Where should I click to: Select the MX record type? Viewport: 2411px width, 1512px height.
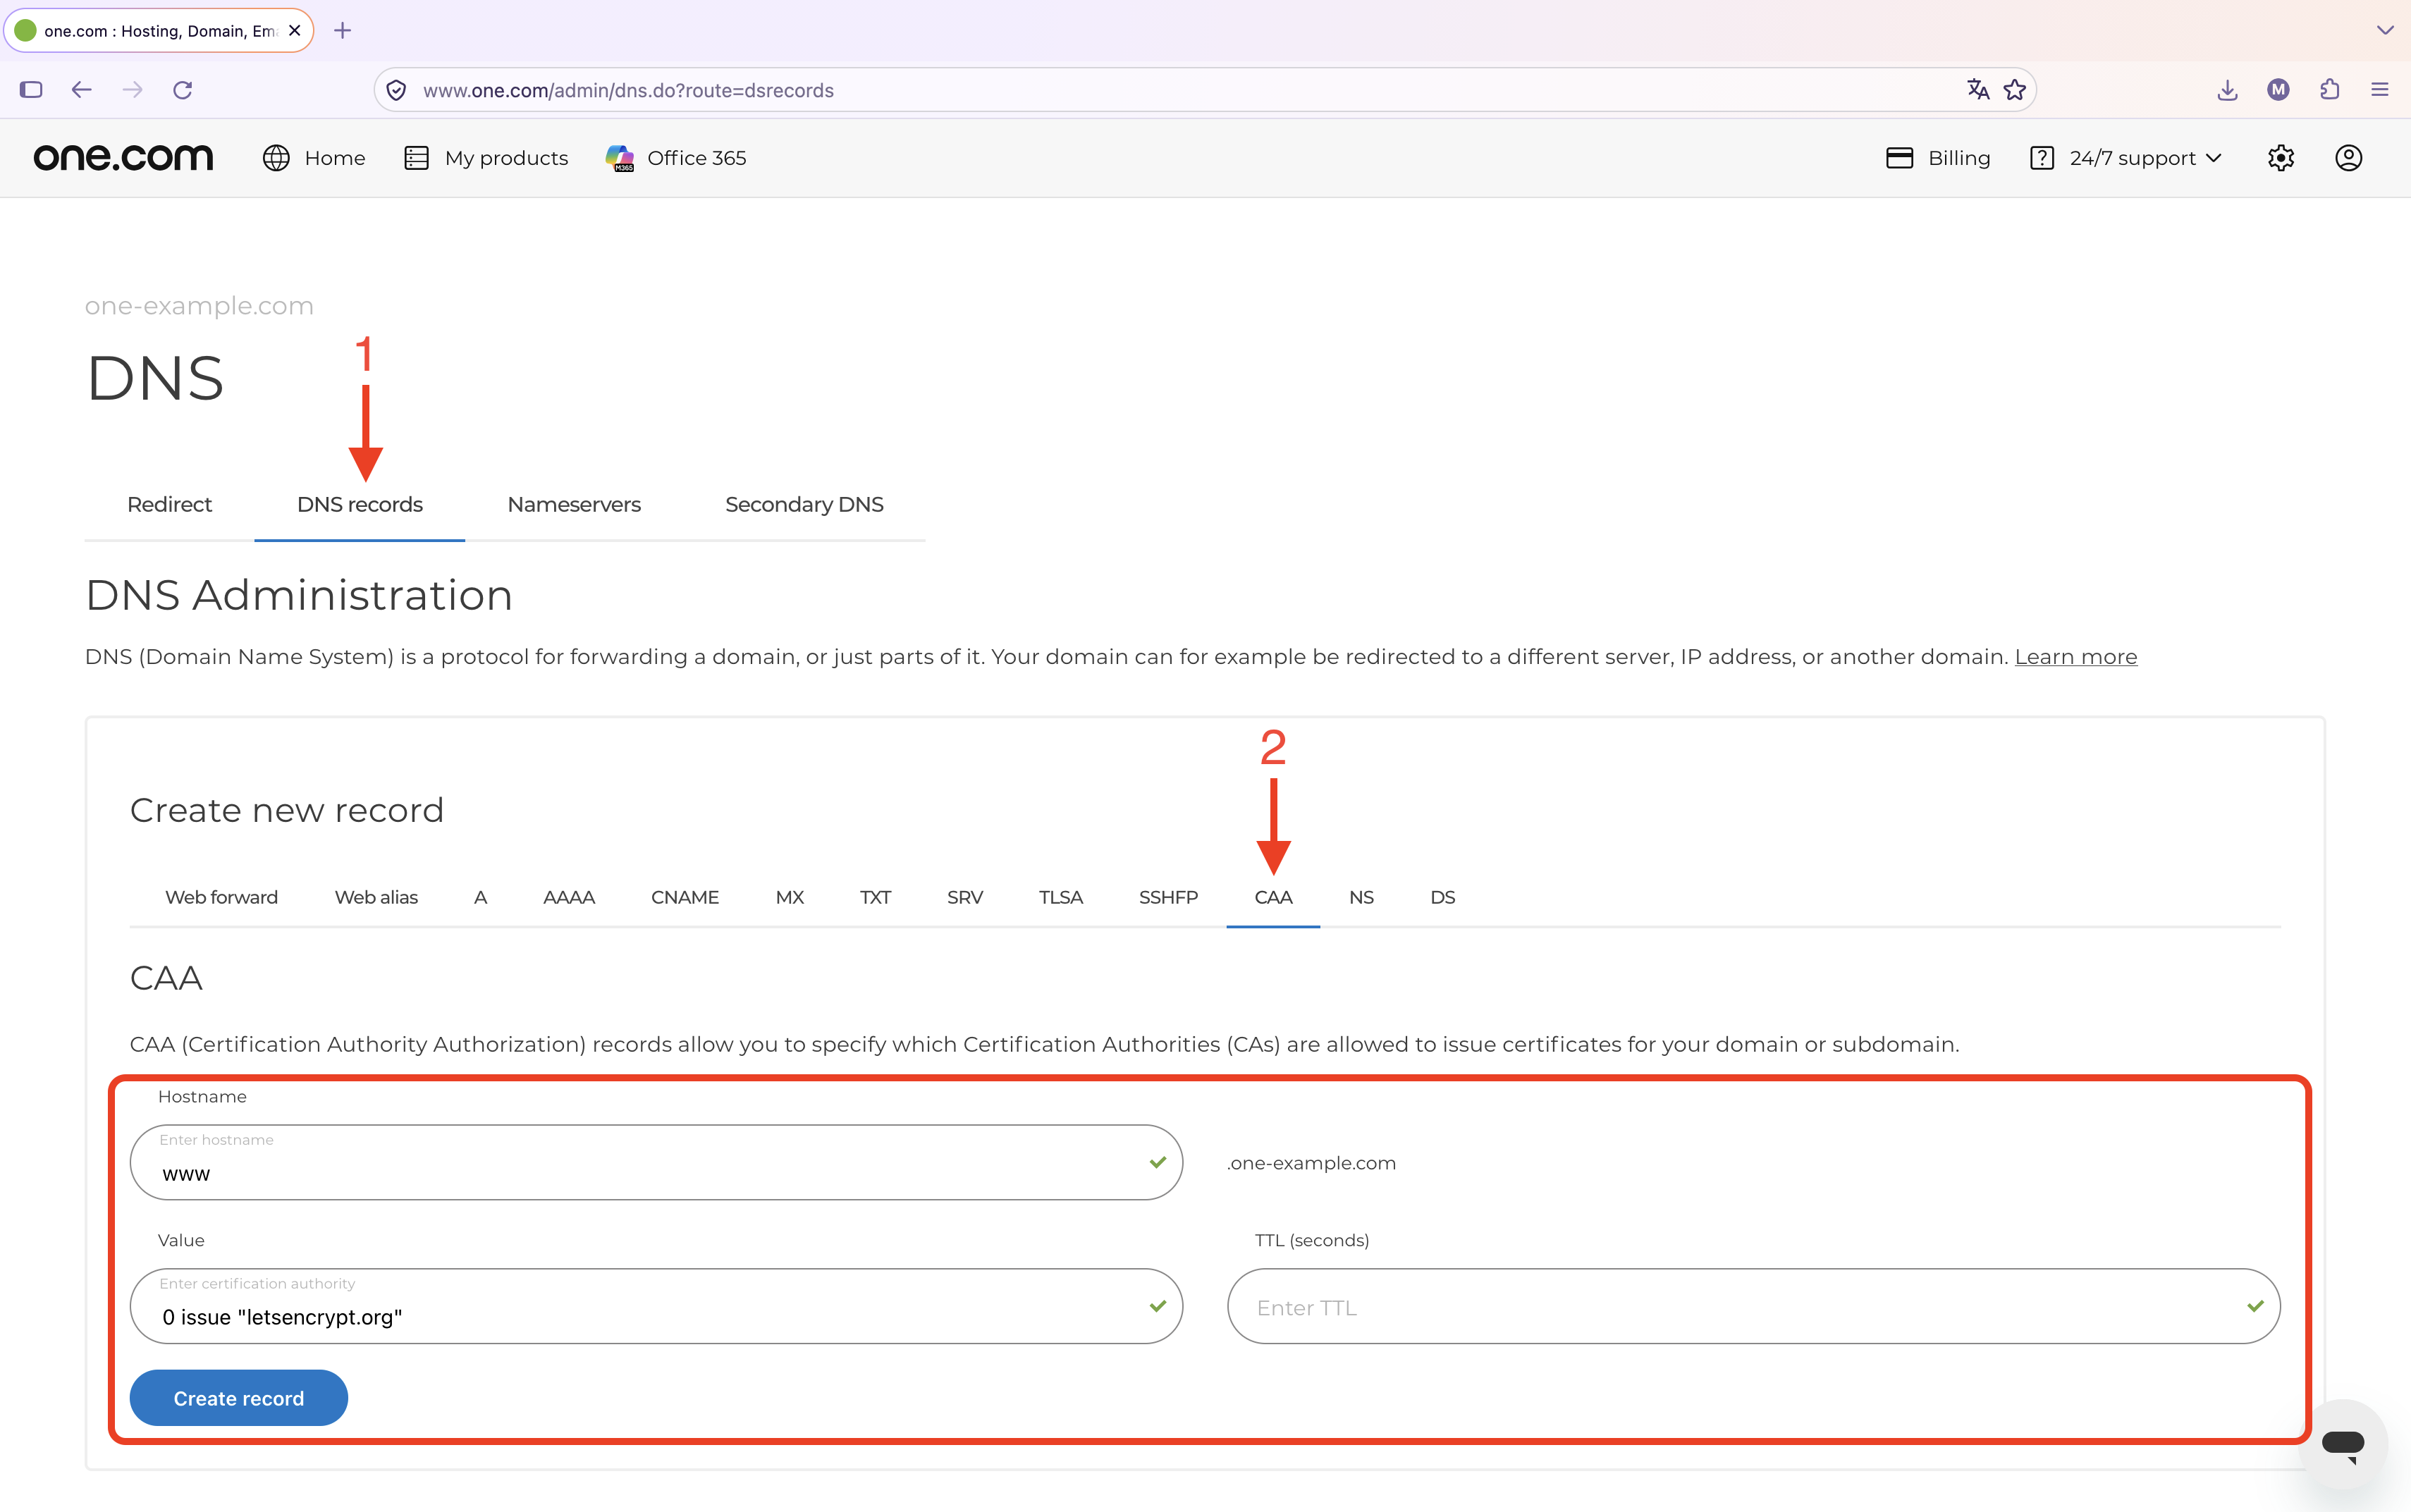pyautogui.click(x=789, y=897)
